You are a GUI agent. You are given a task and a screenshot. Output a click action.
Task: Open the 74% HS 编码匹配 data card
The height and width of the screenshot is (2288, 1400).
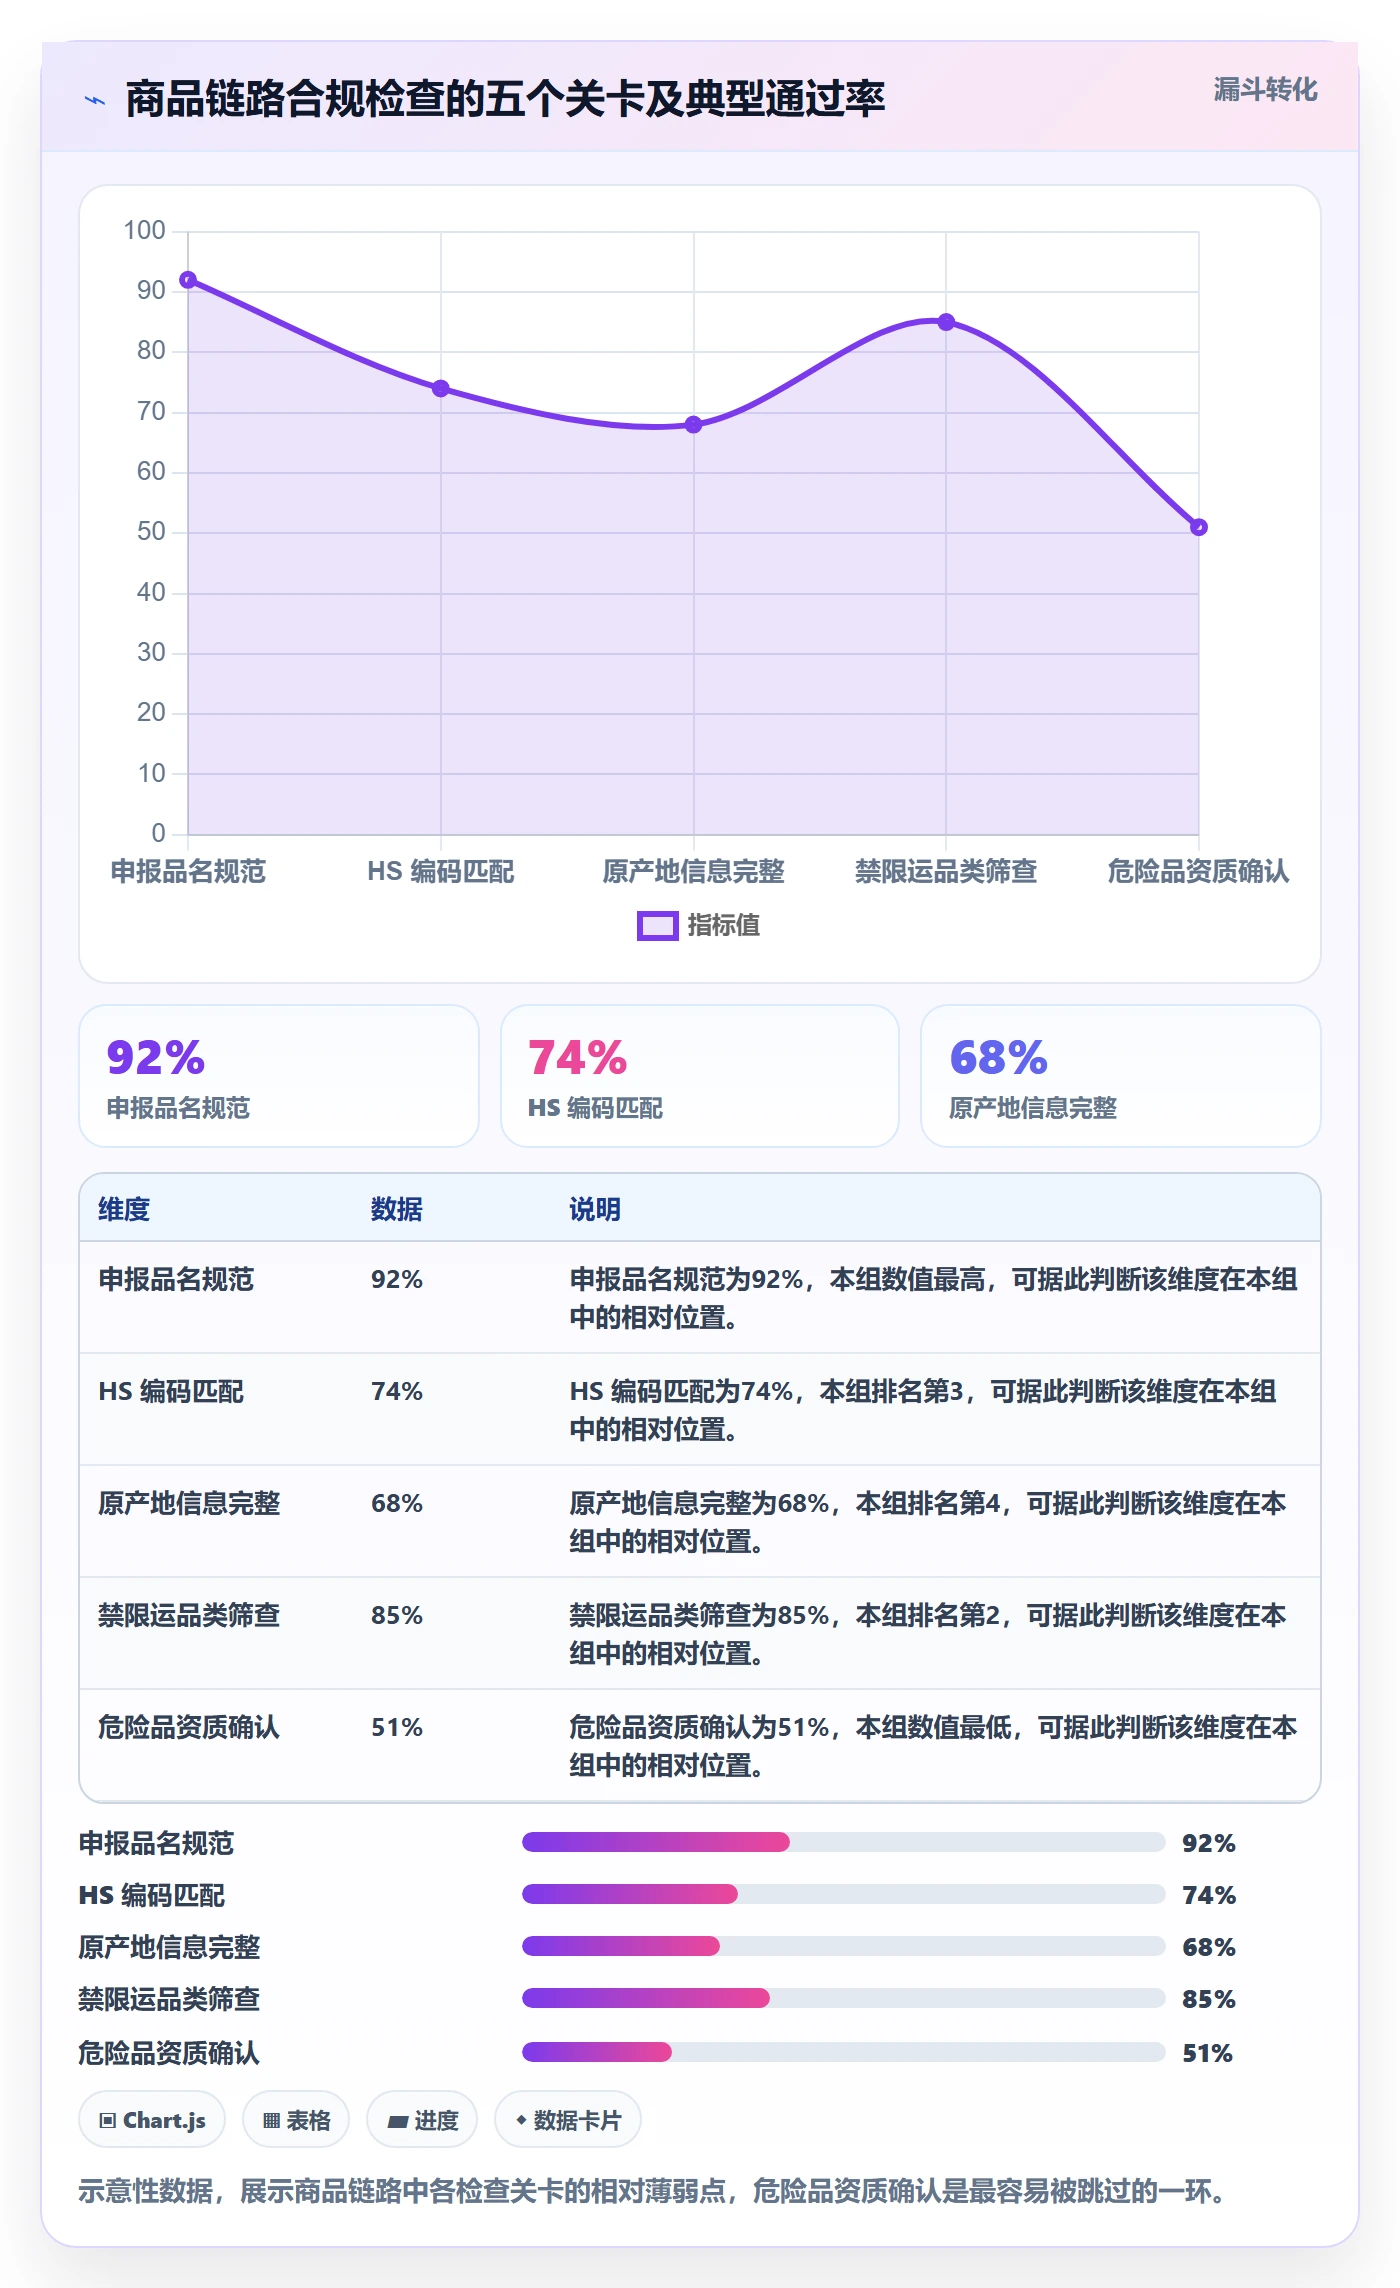coord(700,1076)
